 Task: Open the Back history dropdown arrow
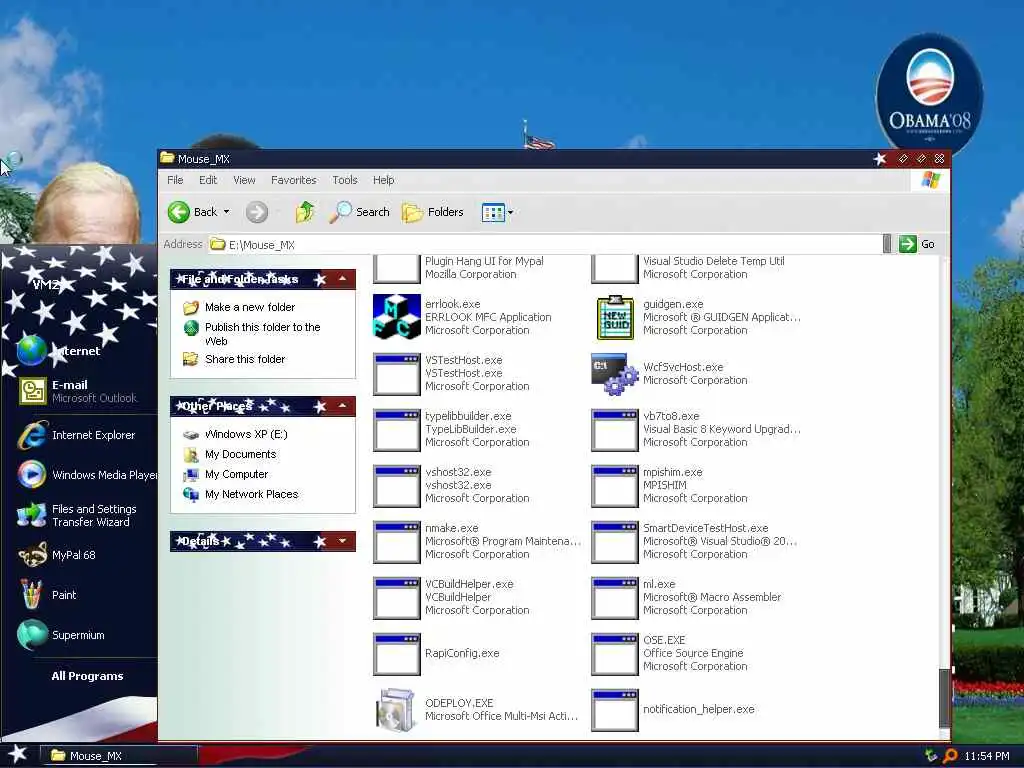point(227,212)
